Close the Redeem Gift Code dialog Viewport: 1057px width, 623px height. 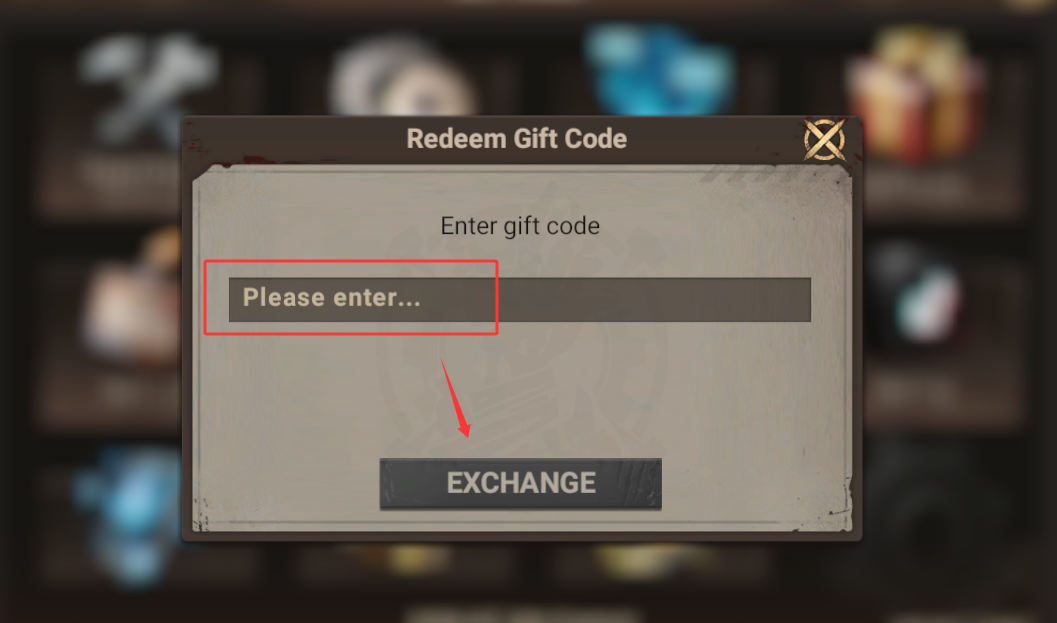pyautogui.click(x=824, y=140)
